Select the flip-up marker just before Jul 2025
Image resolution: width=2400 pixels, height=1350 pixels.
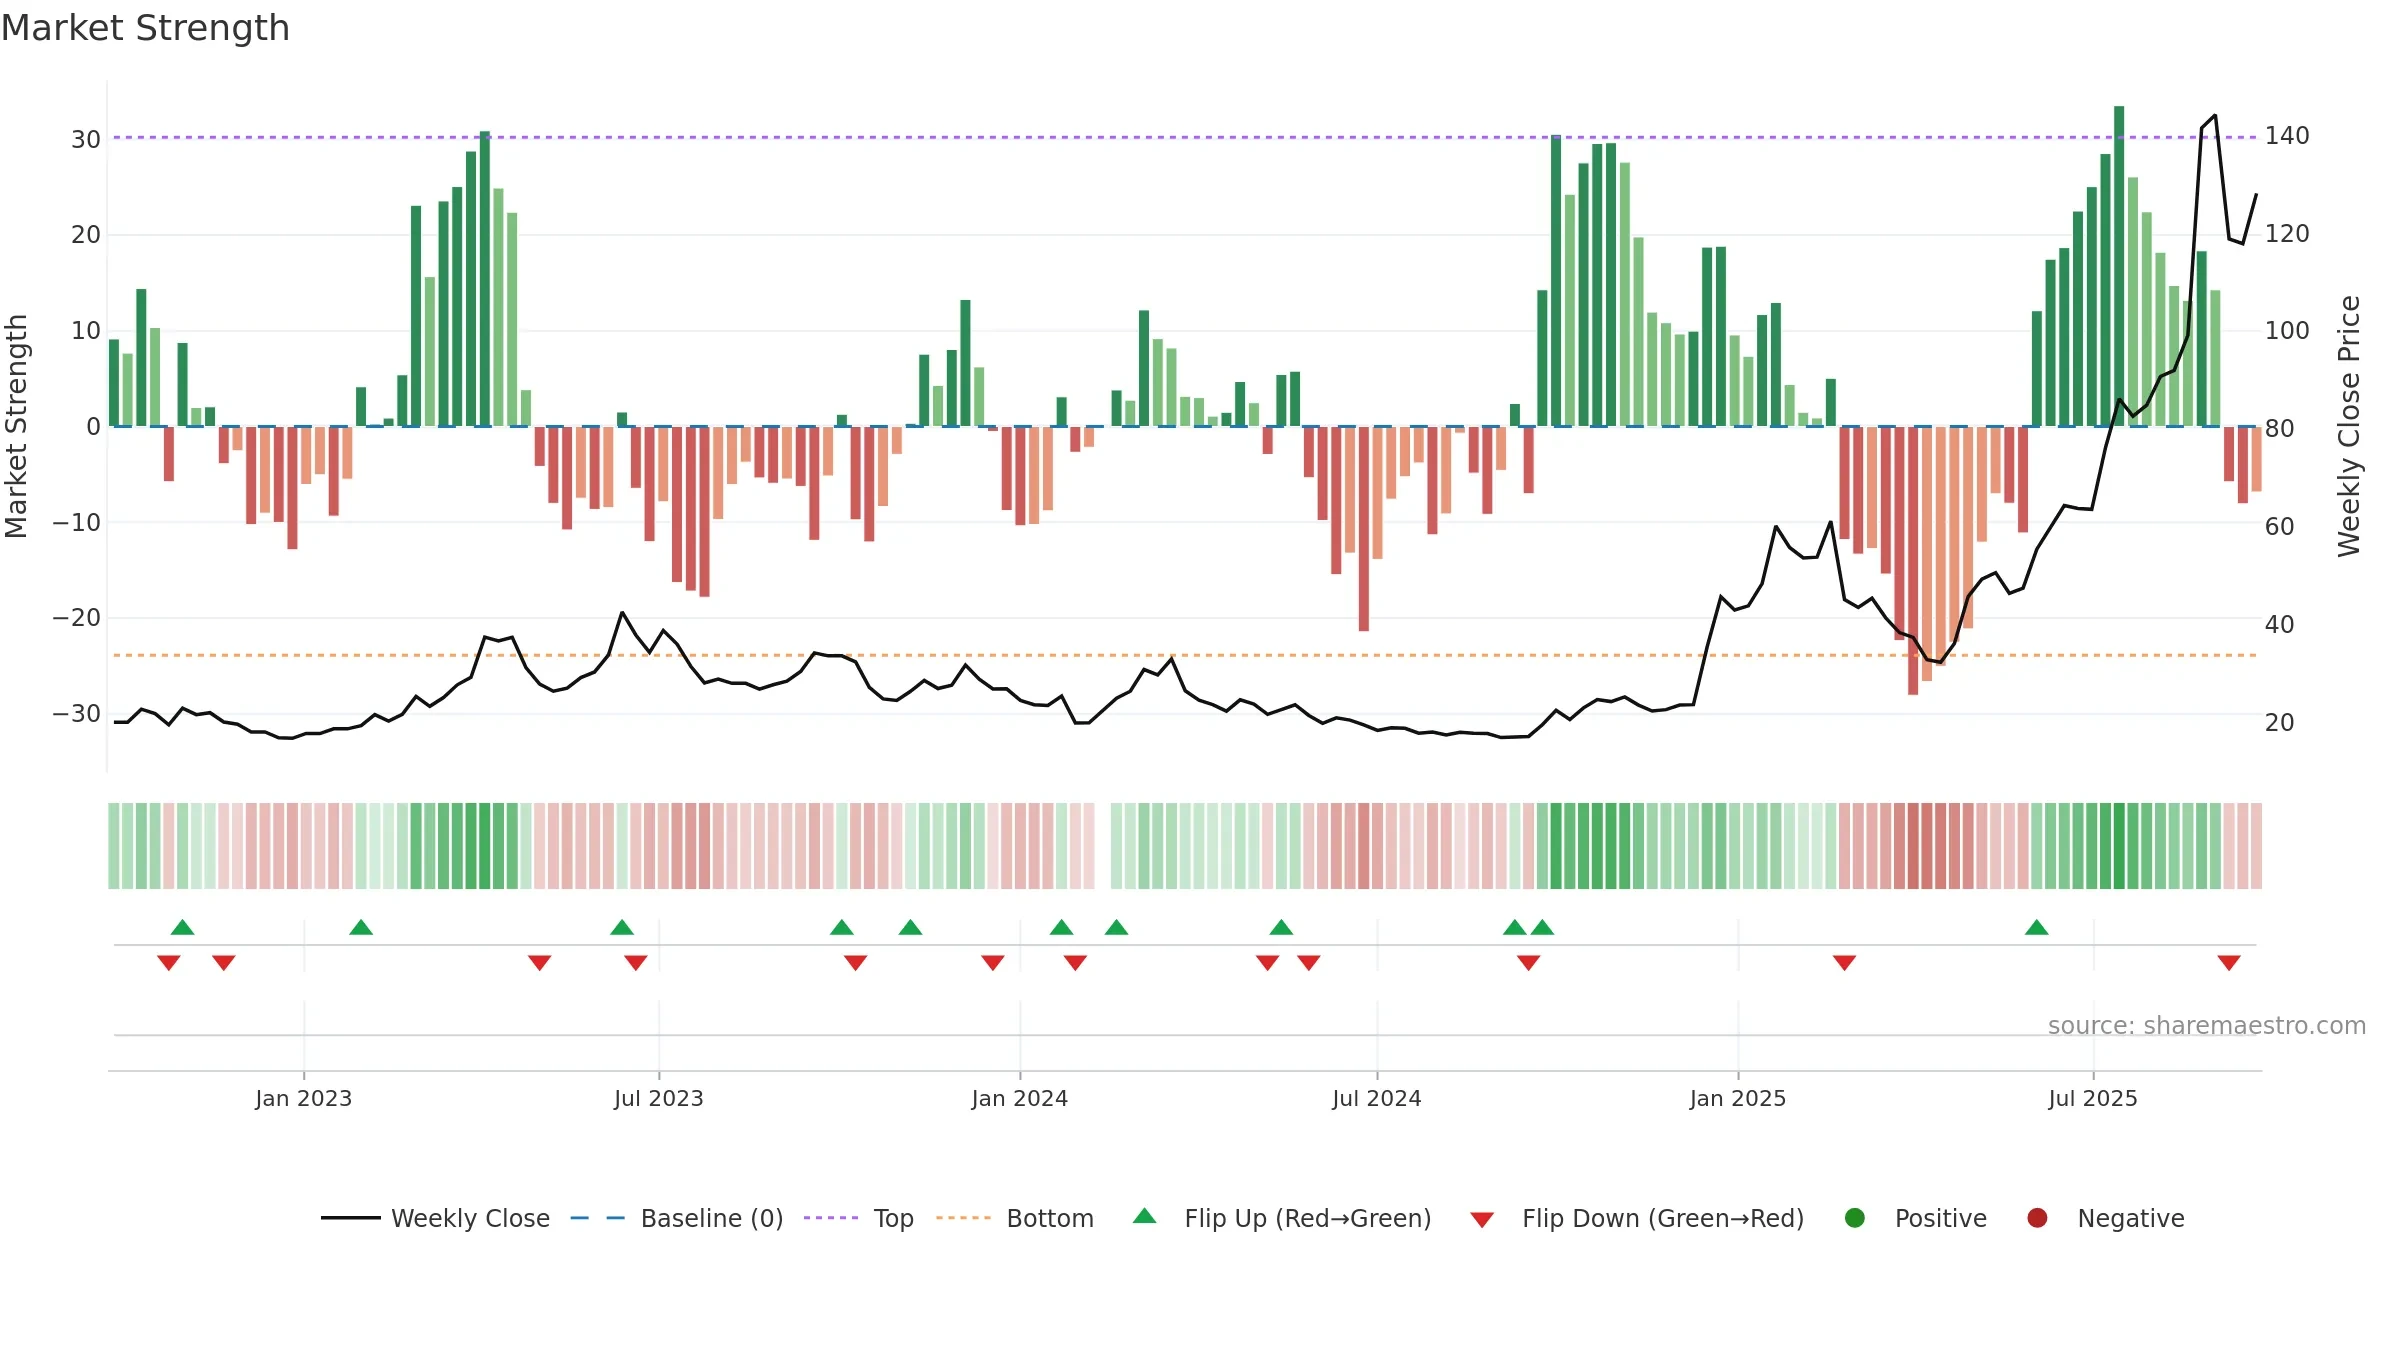2037,927
